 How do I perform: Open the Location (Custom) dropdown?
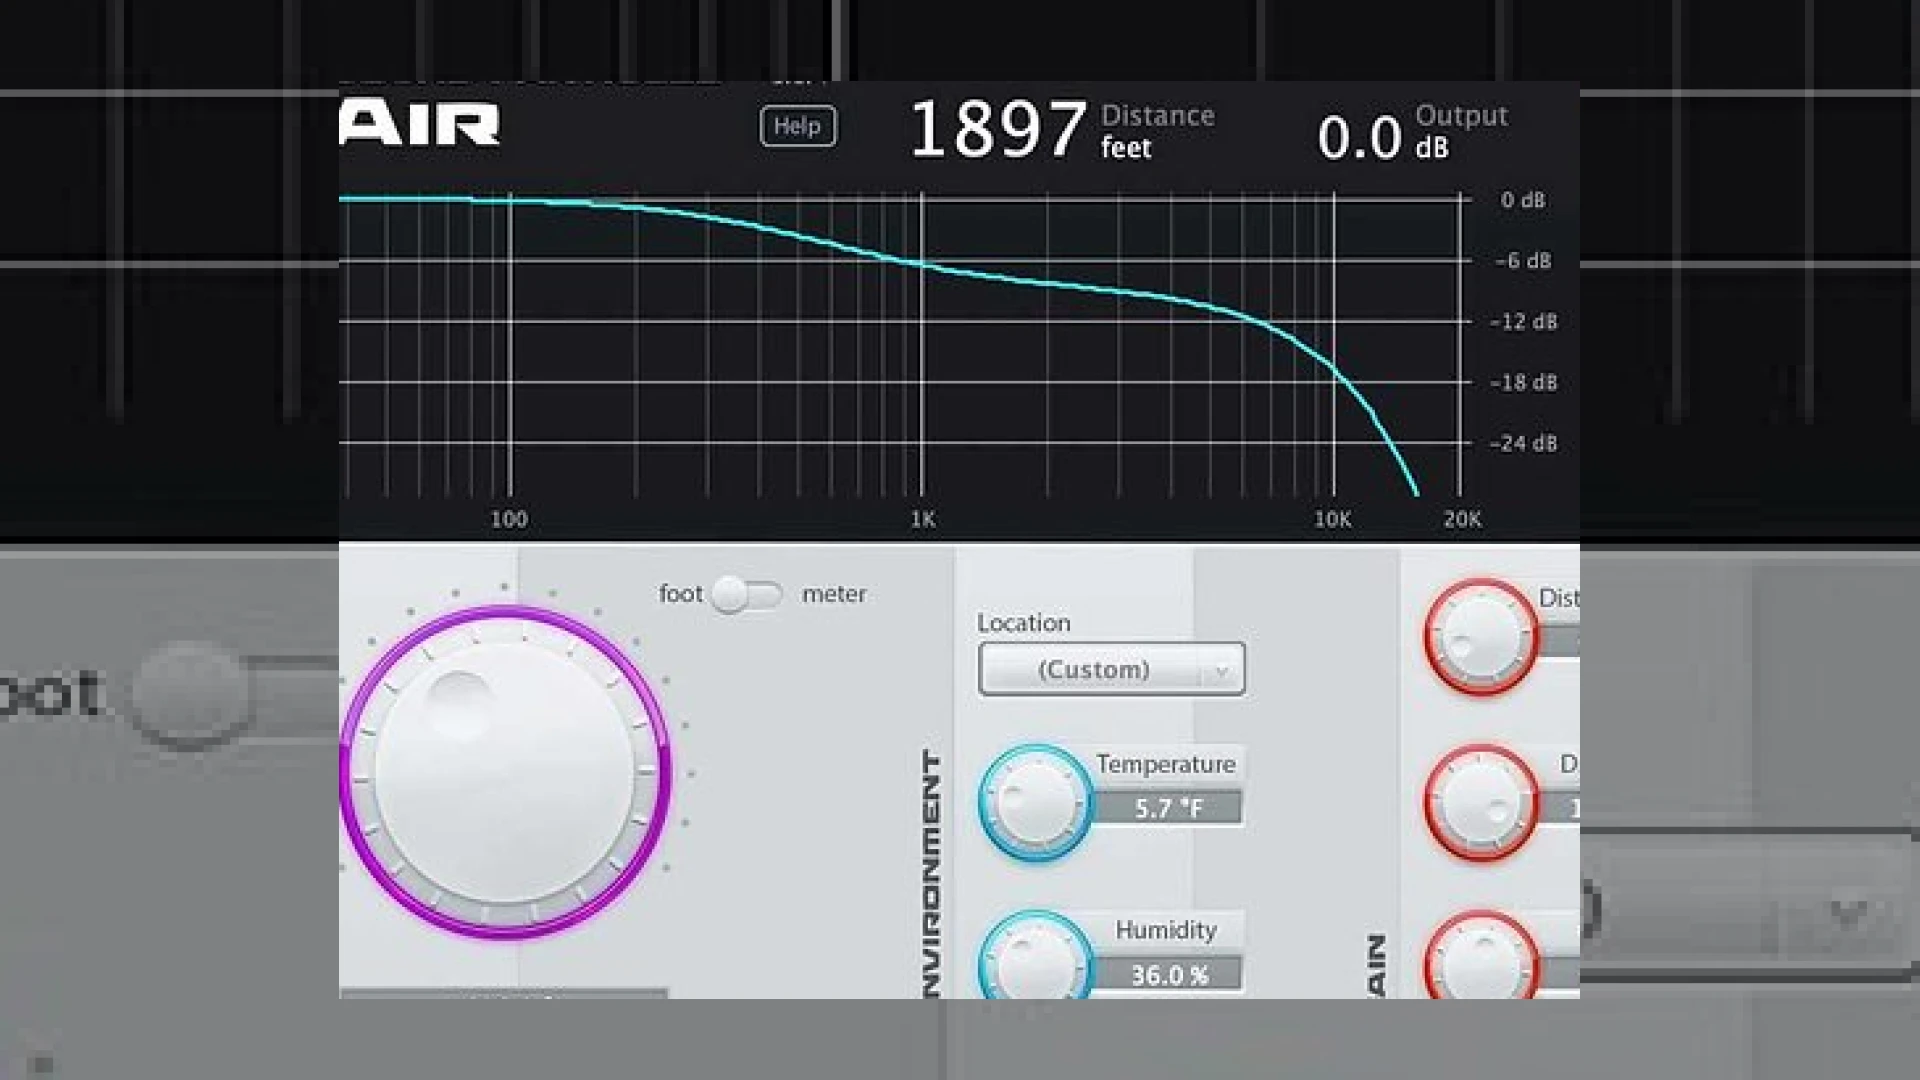(1111, 669)
